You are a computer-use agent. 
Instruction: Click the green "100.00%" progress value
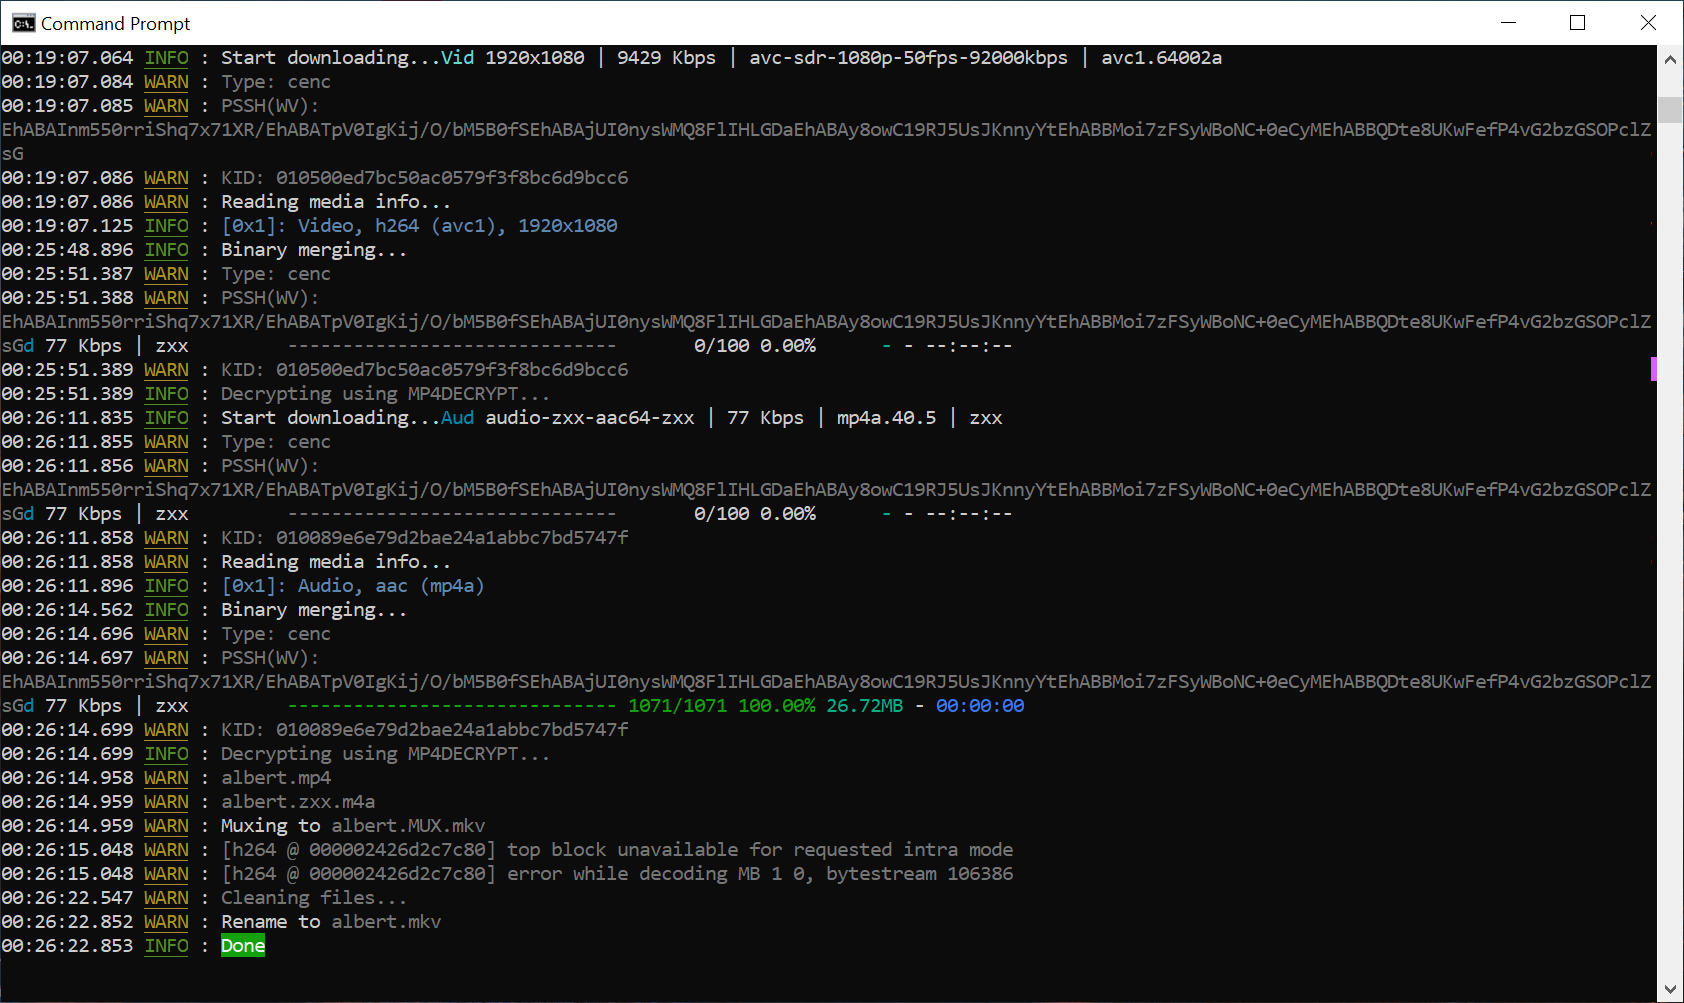777,706
